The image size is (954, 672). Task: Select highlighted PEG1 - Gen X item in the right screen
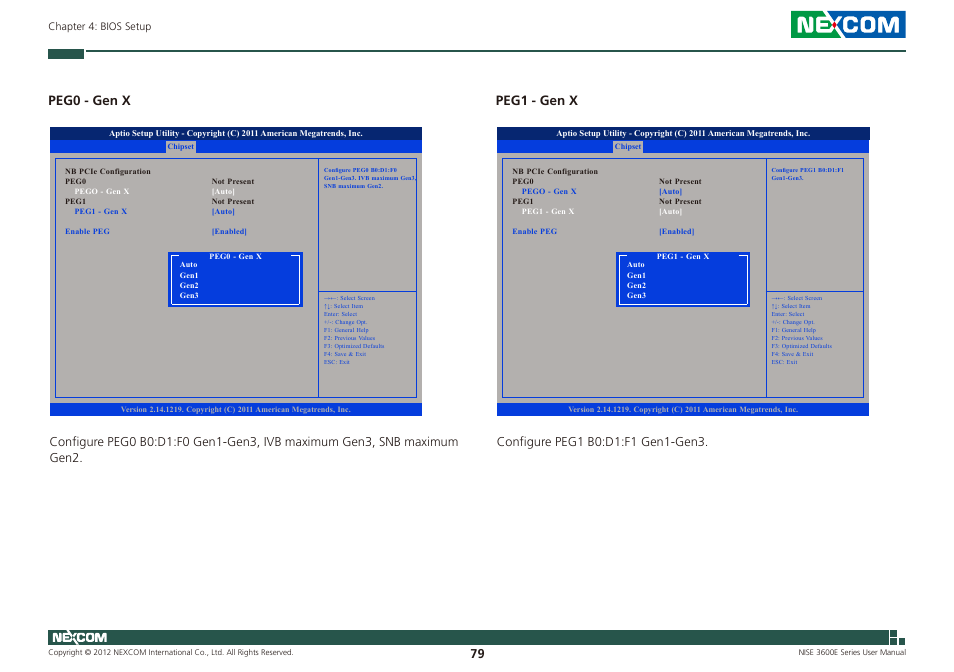point(548,212)
